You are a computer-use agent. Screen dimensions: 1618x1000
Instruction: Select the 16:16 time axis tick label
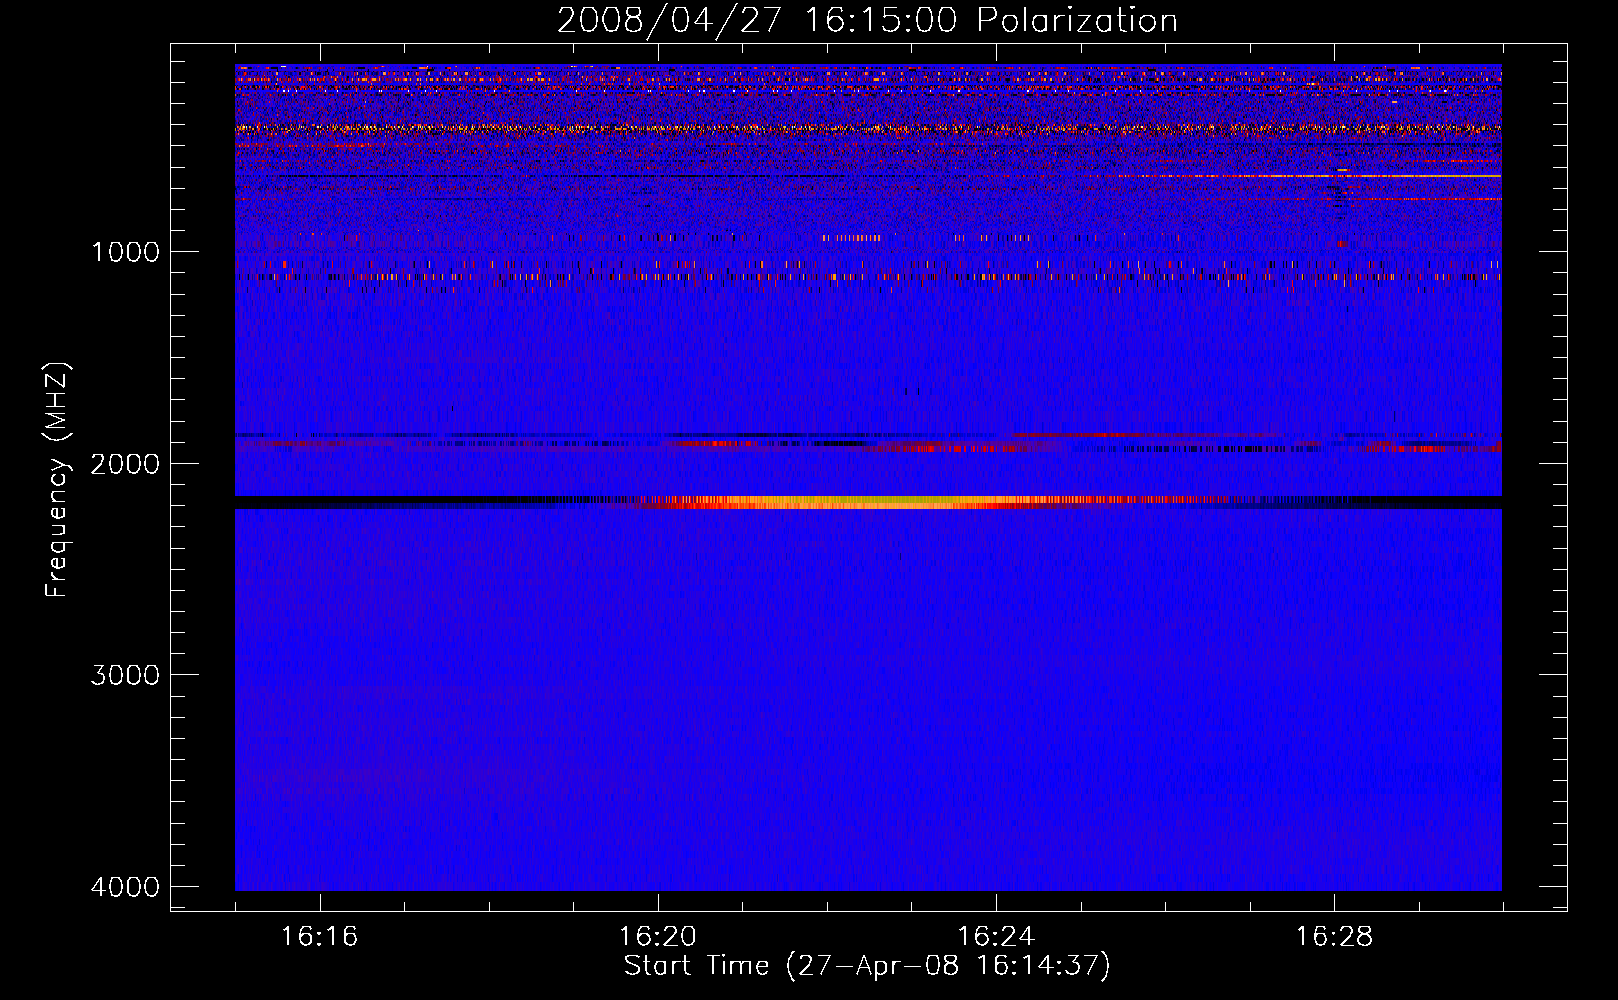320,936
